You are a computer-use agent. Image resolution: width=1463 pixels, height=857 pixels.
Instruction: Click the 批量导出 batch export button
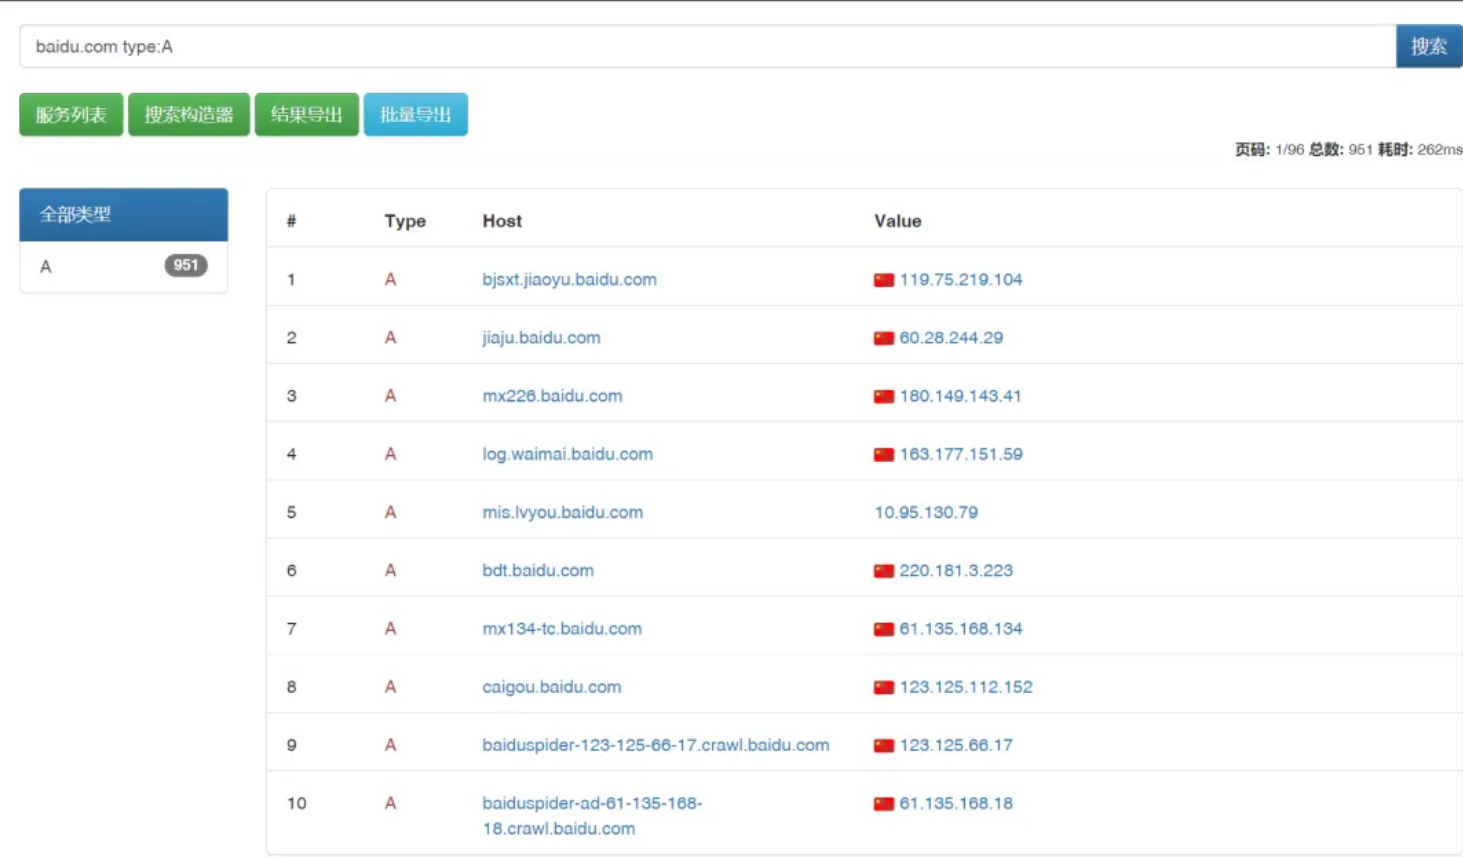416,115
